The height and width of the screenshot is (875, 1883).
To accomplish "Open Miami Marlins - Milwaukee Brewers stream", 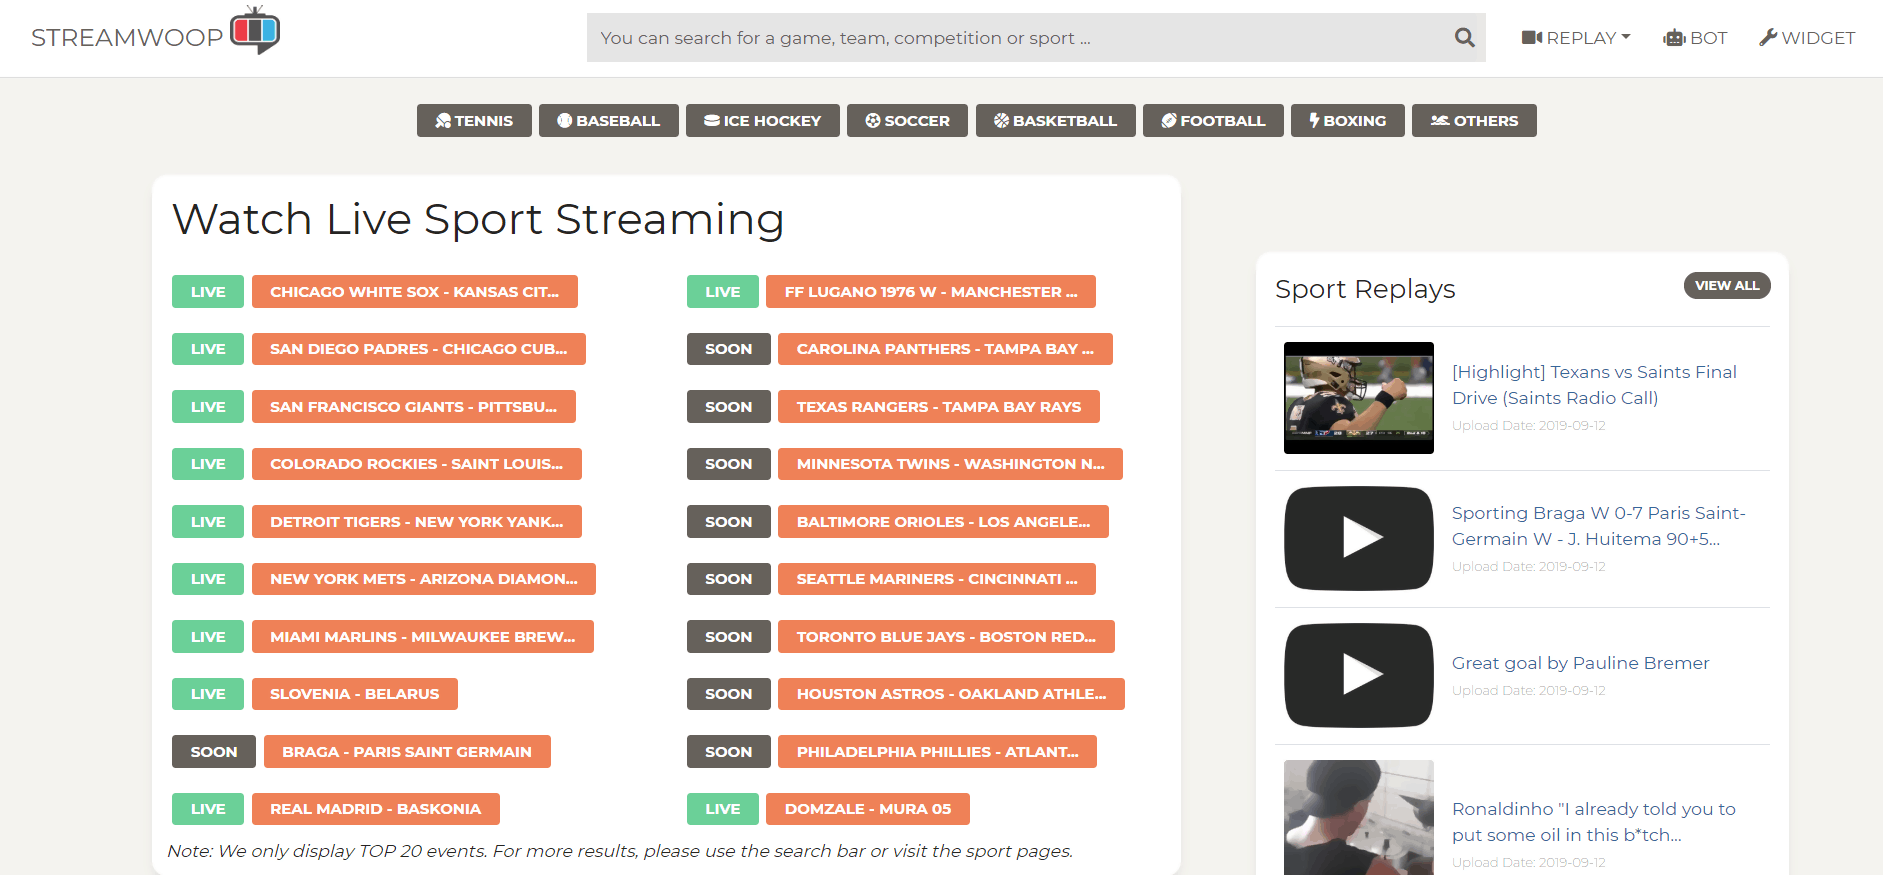I will tap(423, 637).
